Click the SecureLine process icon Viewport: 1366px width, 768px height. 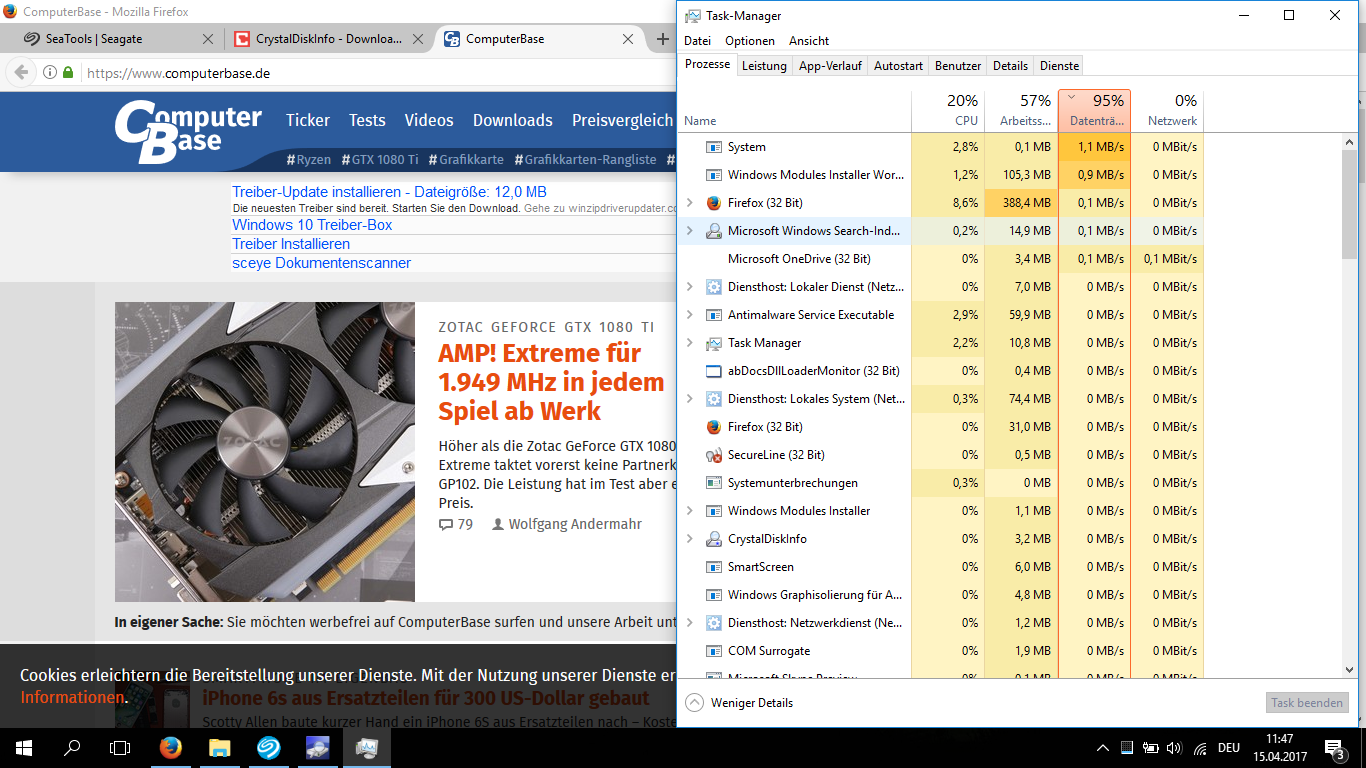click(713, 455)
